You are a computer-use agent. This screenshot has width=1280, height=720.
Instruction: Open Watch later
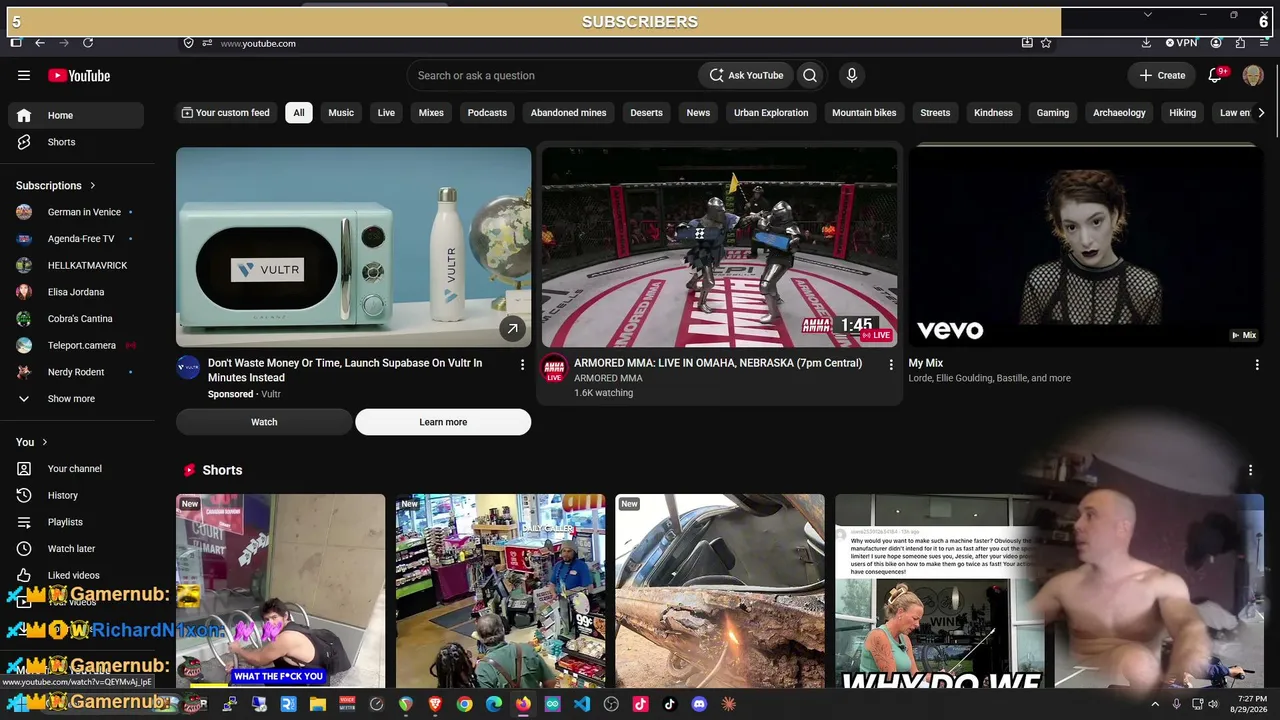(76, 549)
